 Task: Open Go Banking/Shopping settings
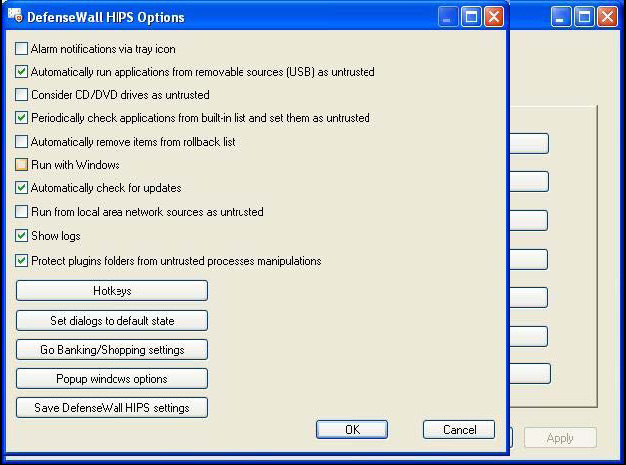point(112,350)
